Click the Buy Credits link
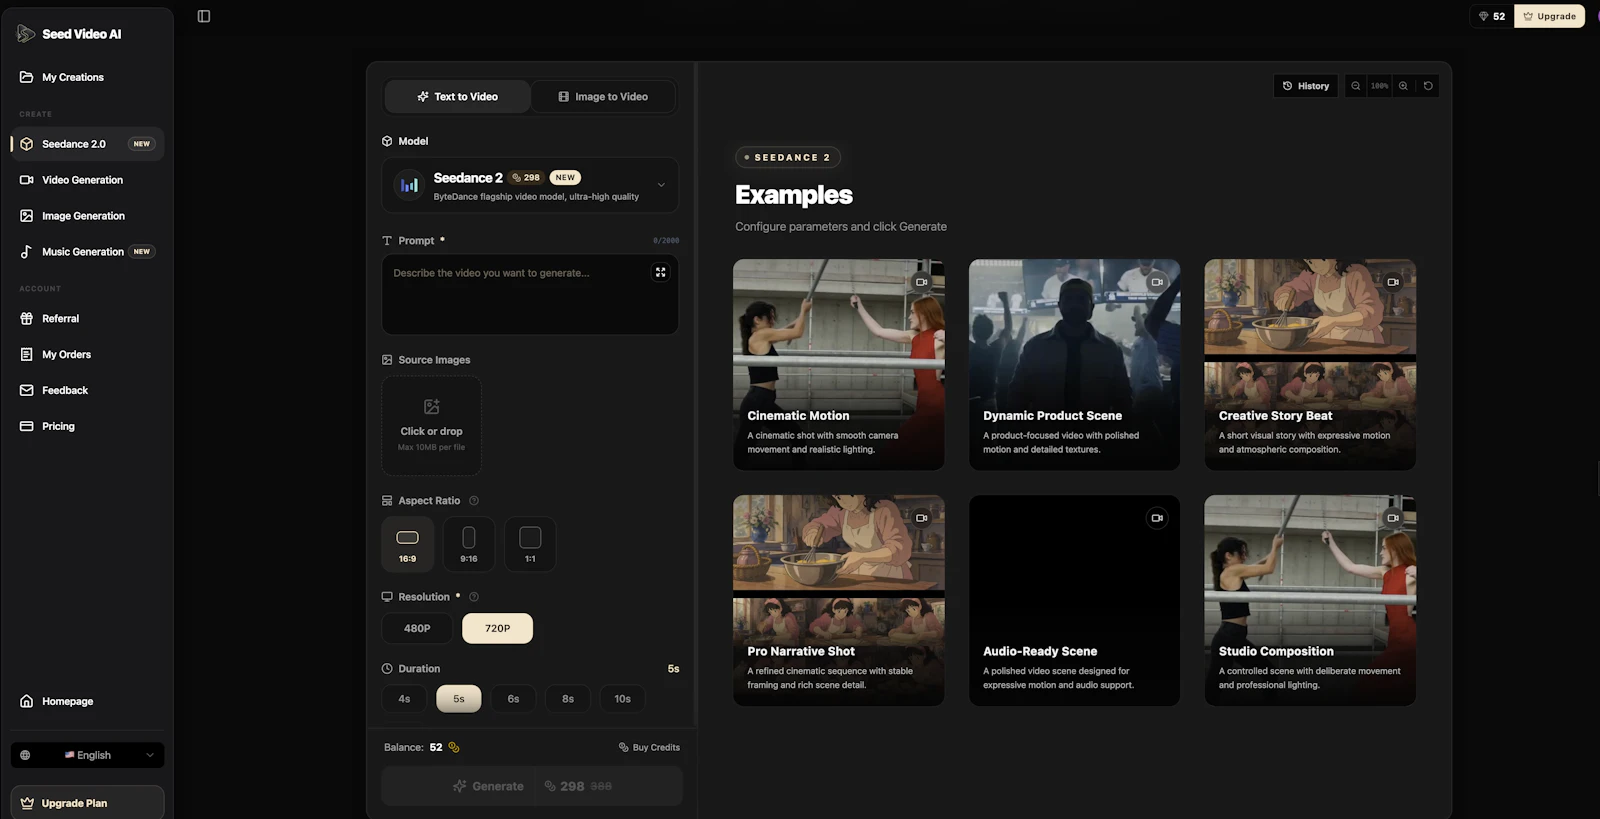The width and height of the screenshot is (1600, 819). 649,747
